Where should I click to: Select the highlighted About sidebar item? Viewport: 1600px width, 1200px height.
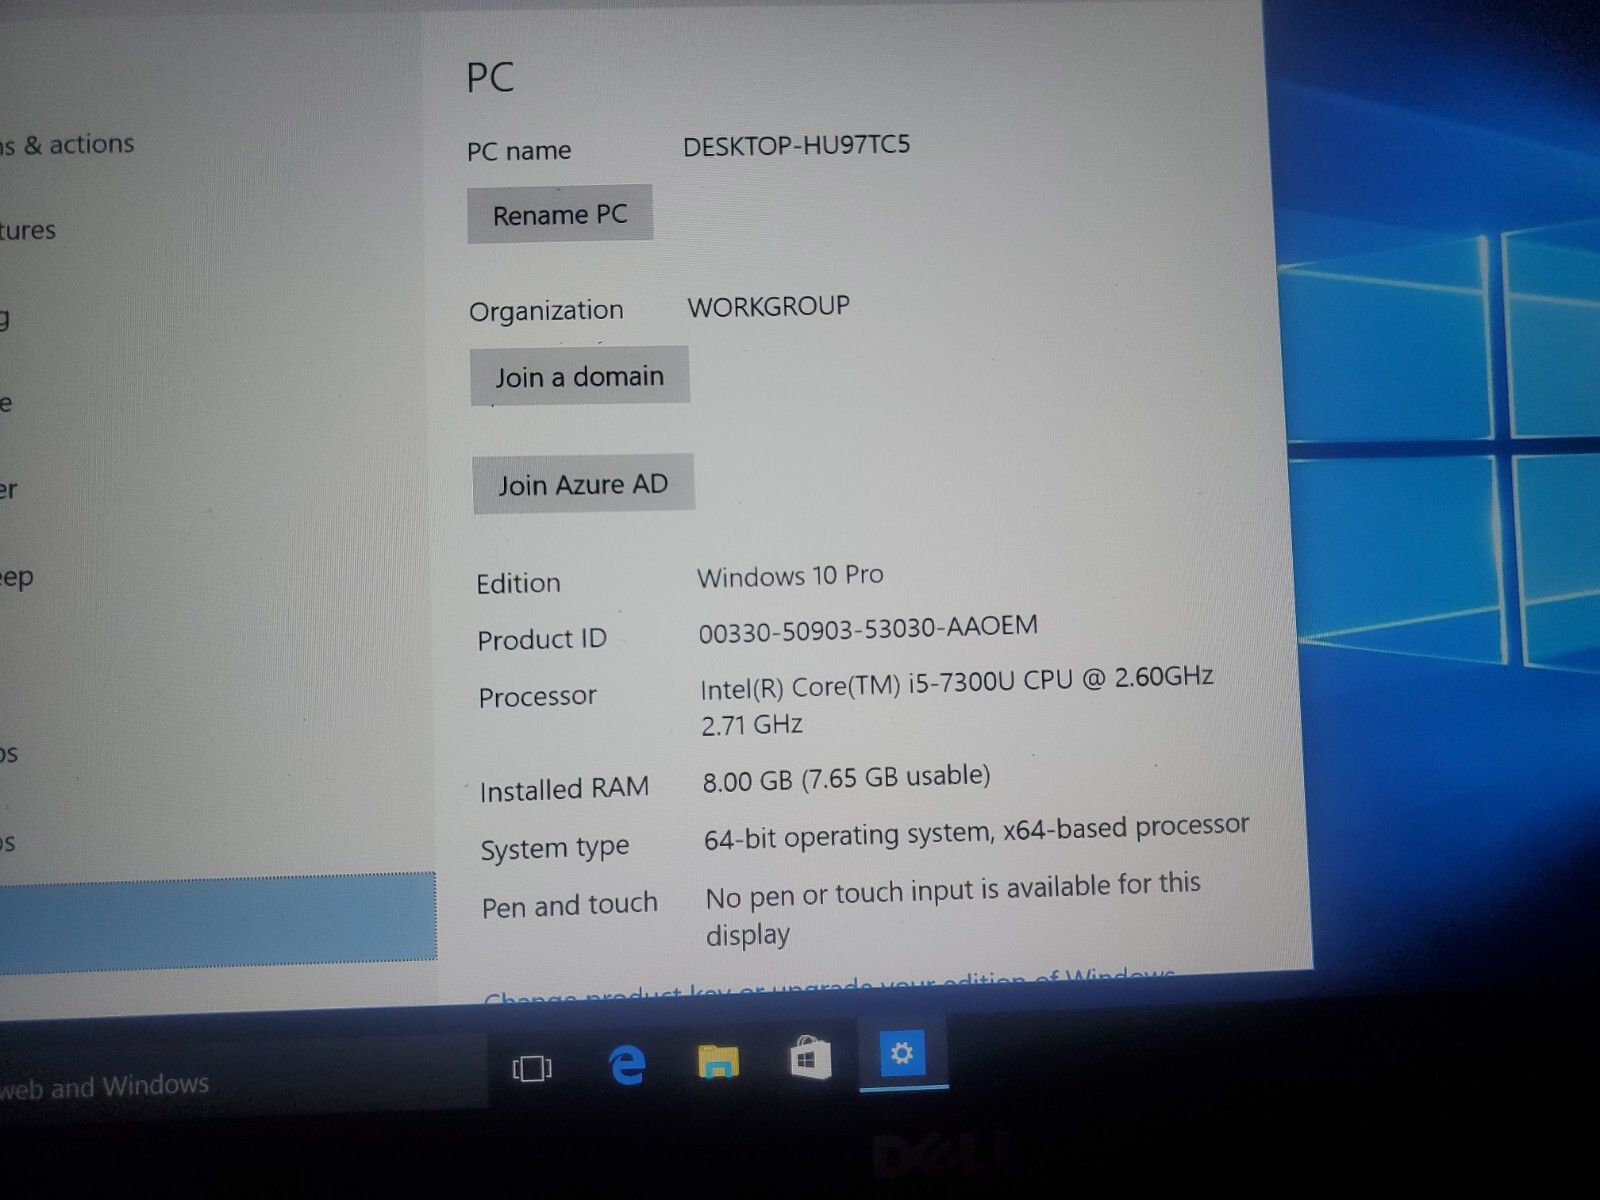[x=218, y=923]
